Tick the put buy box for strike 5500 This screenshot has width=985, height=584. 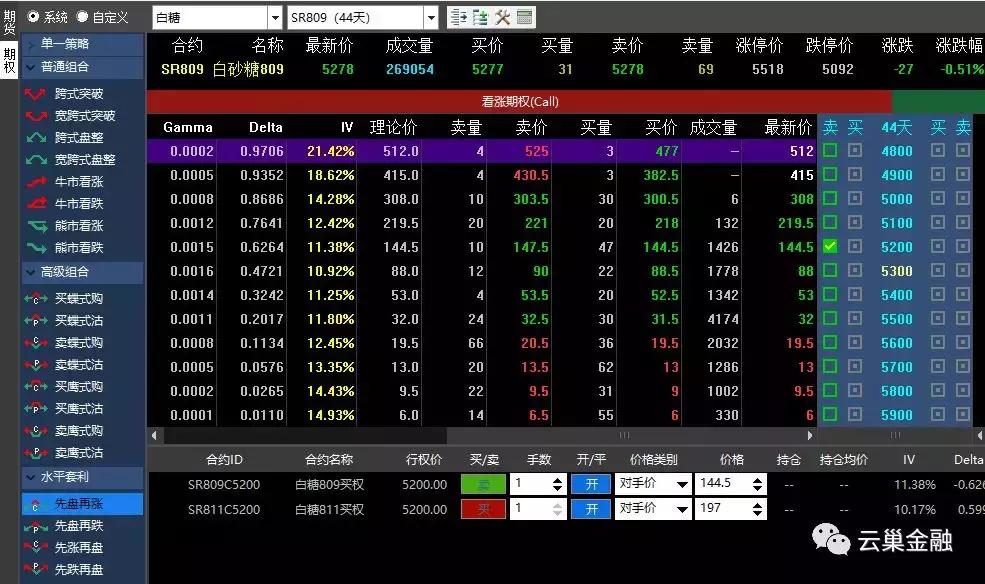[x=938, y=318]
